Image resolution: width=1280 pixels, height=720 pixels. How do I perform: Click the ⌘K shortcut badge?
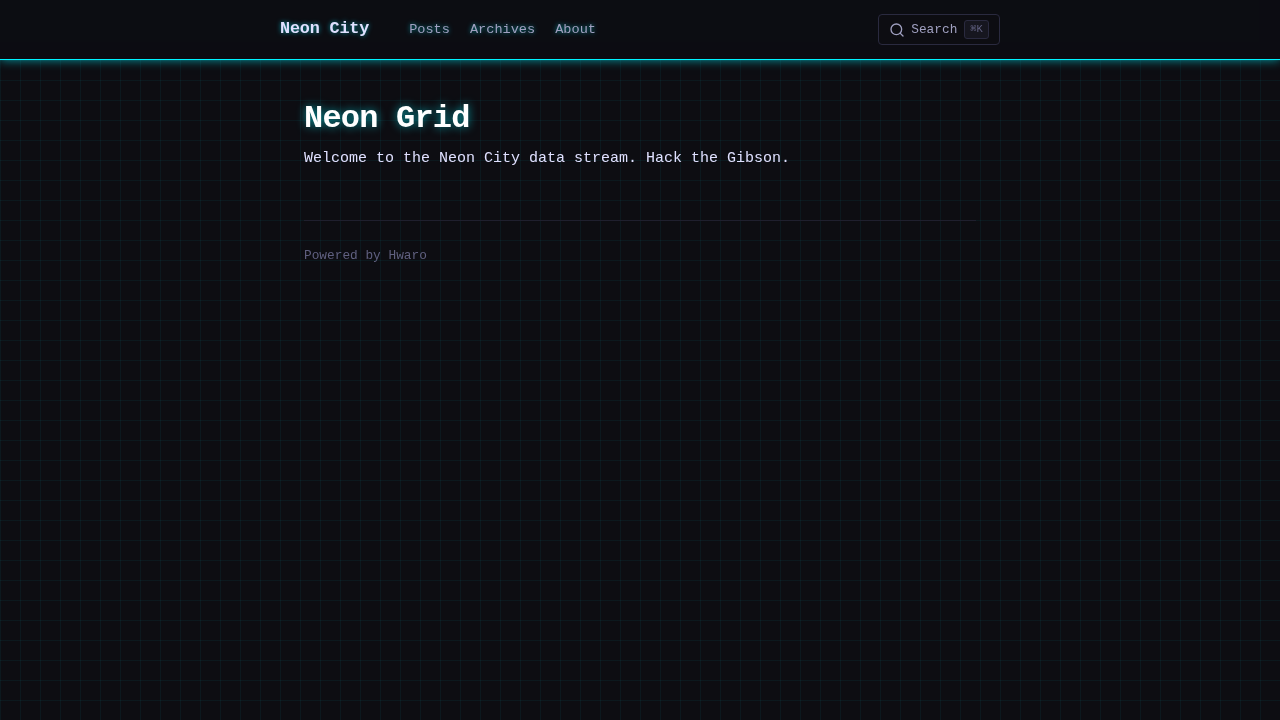pyautogui.click(x=976, y=29)
